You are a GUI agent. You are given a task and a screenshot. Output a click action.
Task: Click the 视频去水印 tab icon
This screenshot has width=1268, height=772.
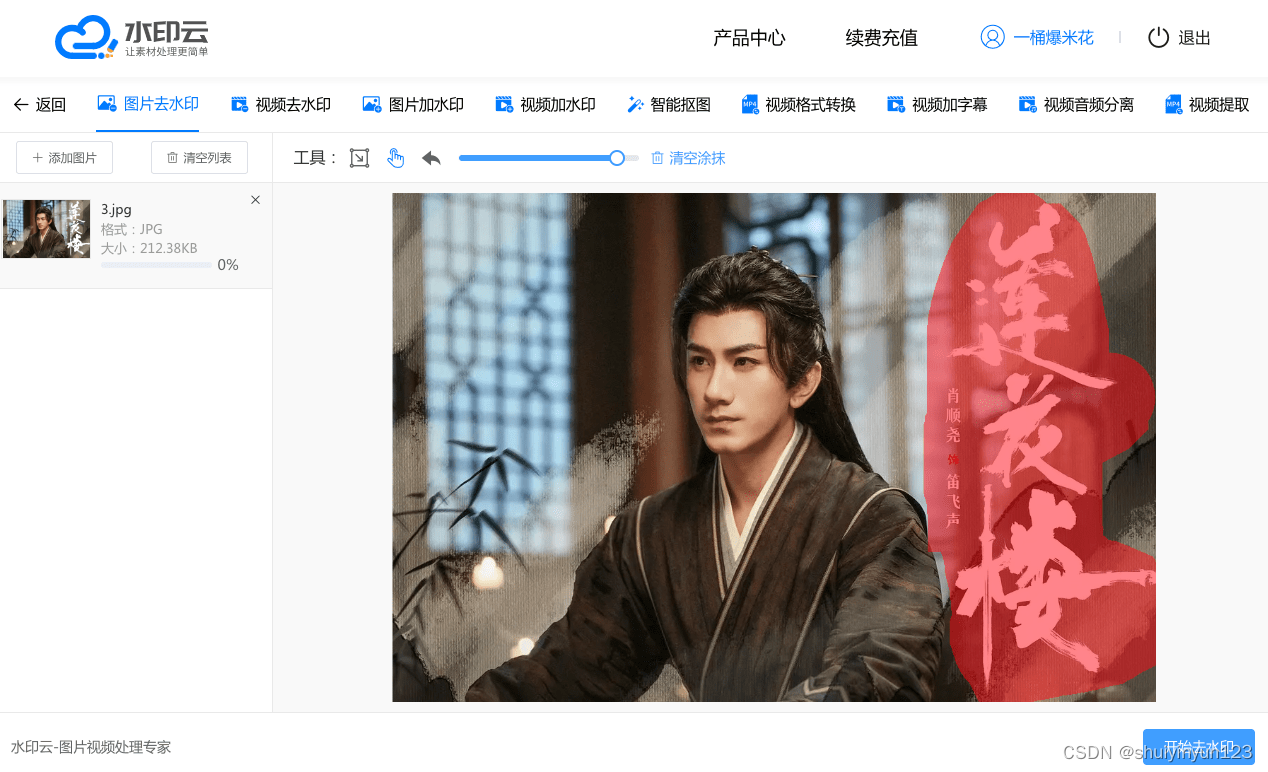click(x=239, y=104)
